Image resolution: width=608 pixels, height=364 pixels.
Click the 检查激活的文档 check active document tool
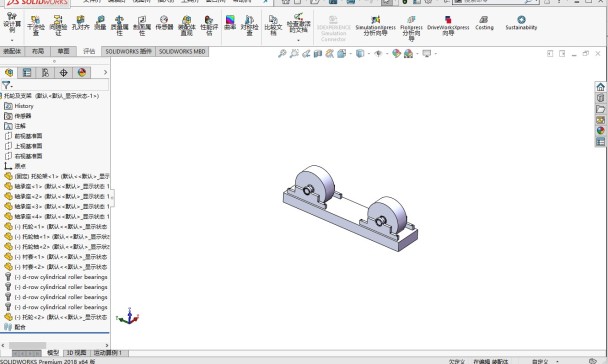tap(299, 24)
